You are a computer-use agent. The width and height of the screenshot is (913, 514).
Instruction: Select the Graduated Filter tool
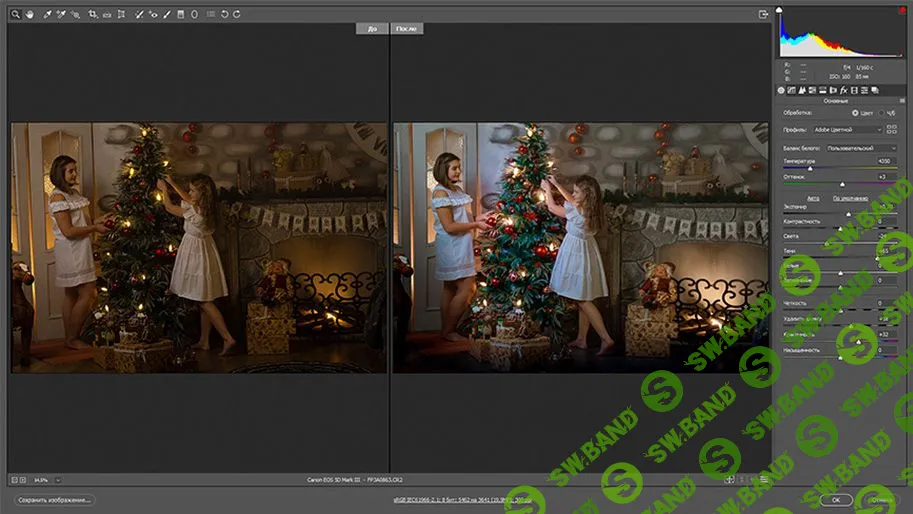pos(181,14)
